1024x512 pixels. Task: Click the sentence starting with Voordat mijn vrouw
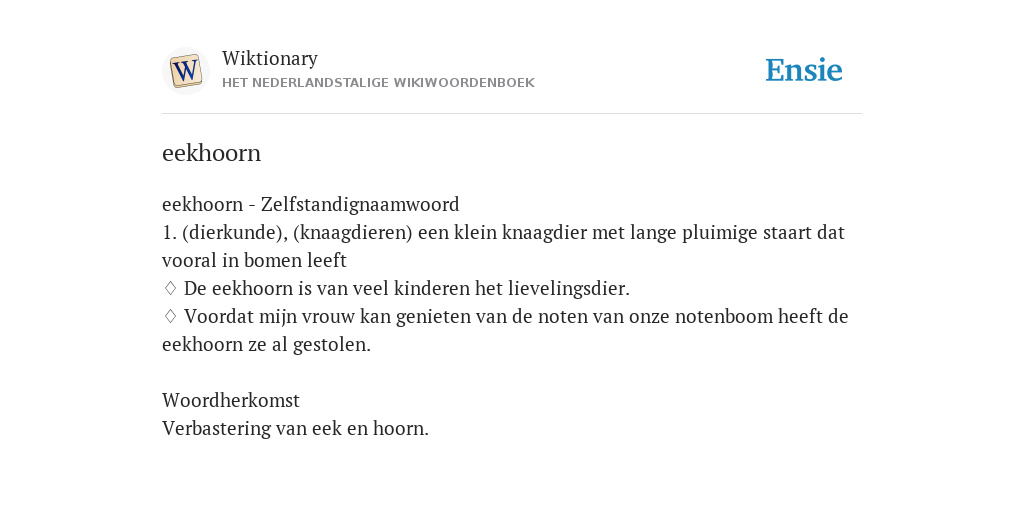coord(505,330)
